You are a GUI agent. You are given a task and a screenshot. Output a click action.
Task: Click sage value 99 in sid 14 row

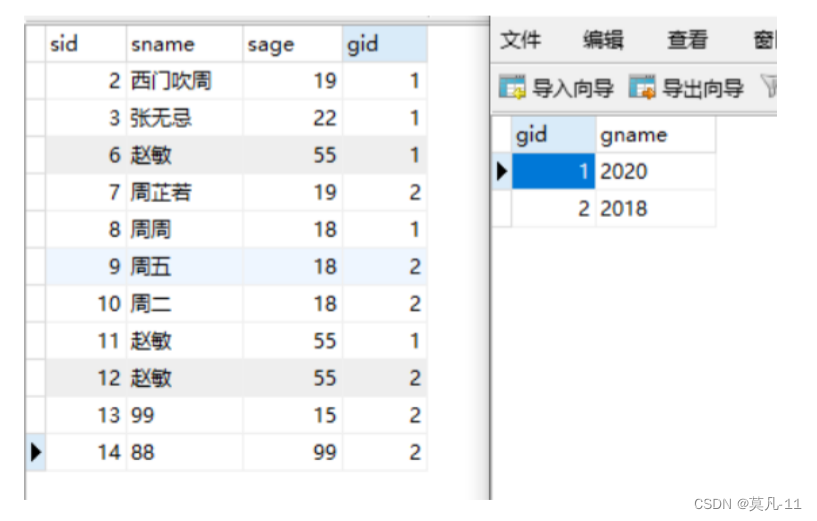[292, 452]
